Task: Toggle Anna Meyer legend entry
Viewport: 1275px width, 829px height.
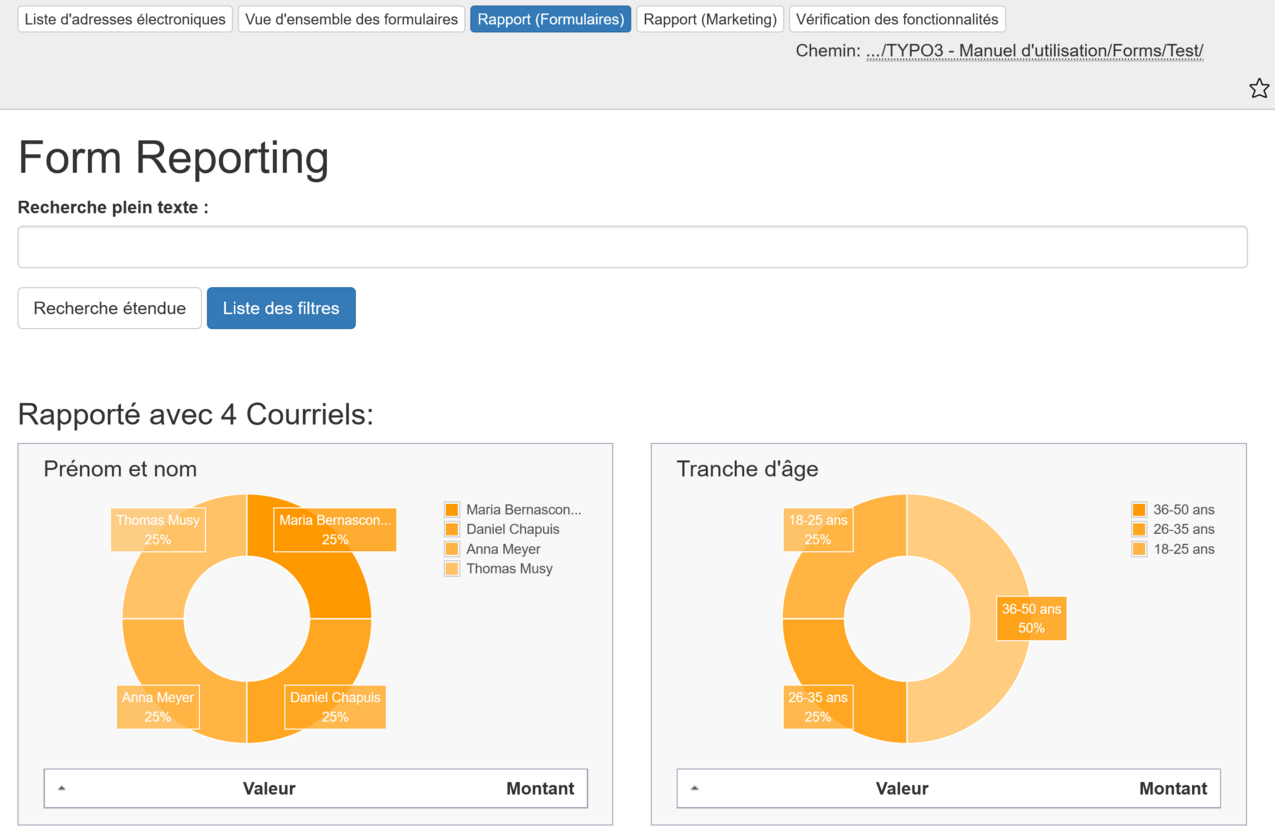Action: (502, 549)
